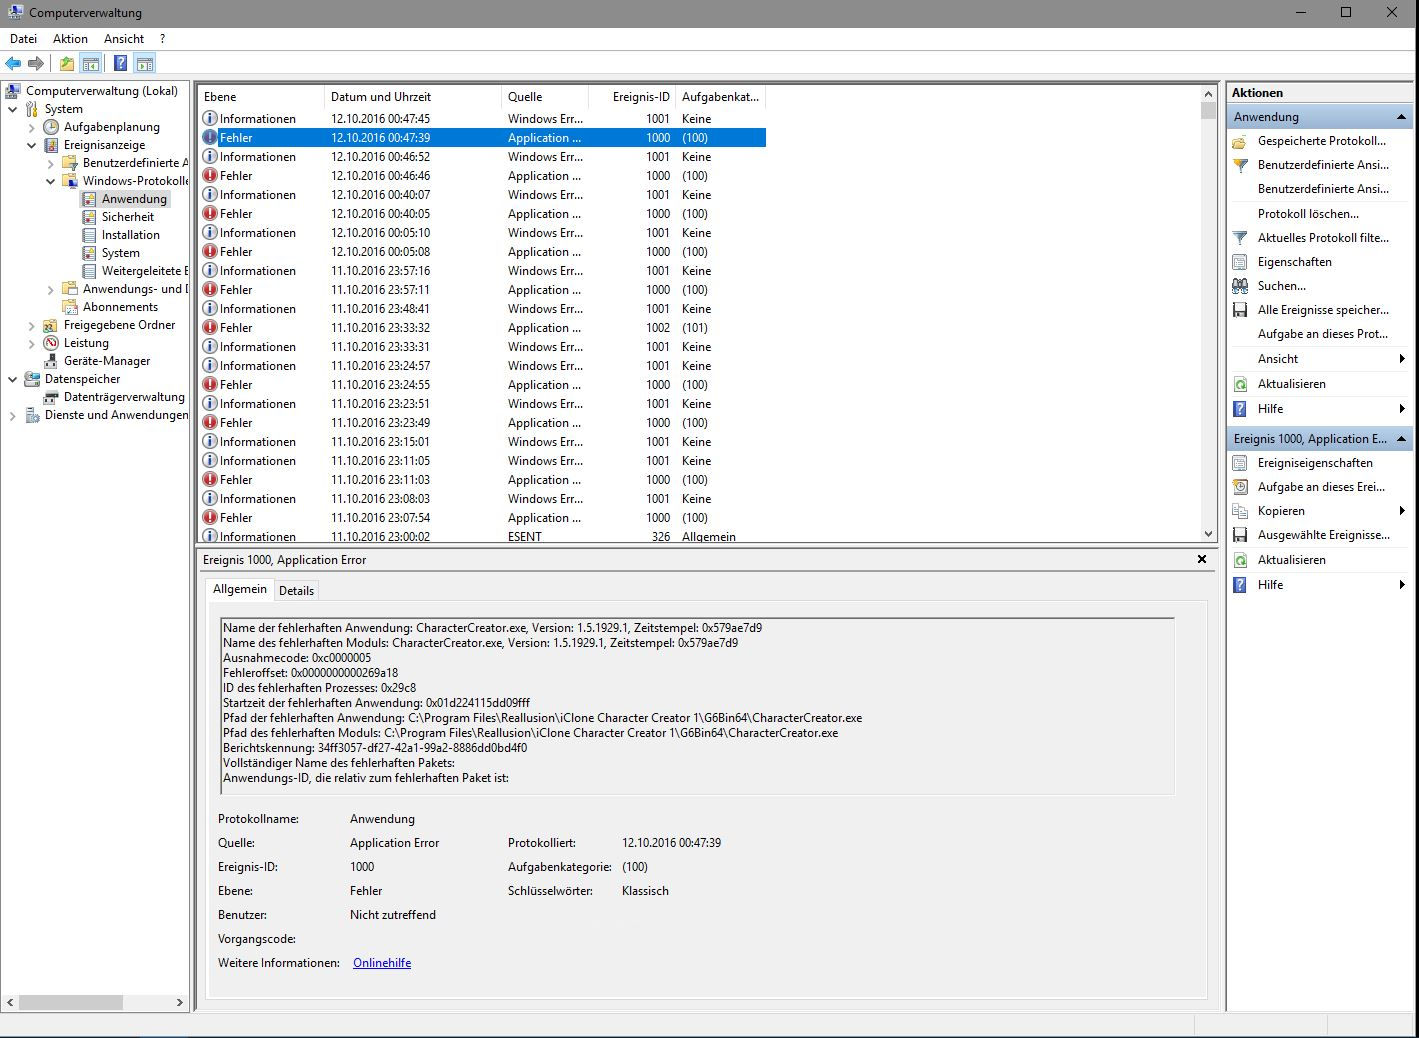The width and height of the screenshot is (1419, 1038).
Task: Click the Kopieren icon
Action: point(1240,511)
